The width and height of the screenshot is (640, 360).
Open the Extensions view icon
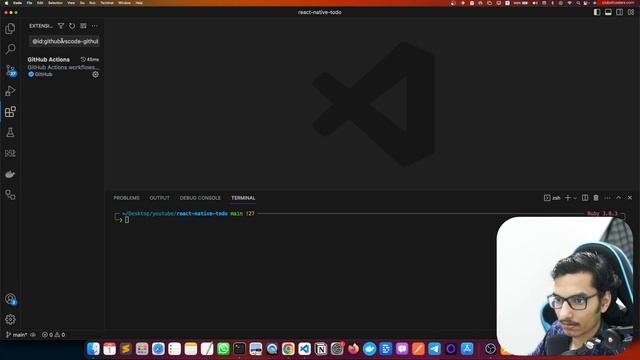pos(10,112)
